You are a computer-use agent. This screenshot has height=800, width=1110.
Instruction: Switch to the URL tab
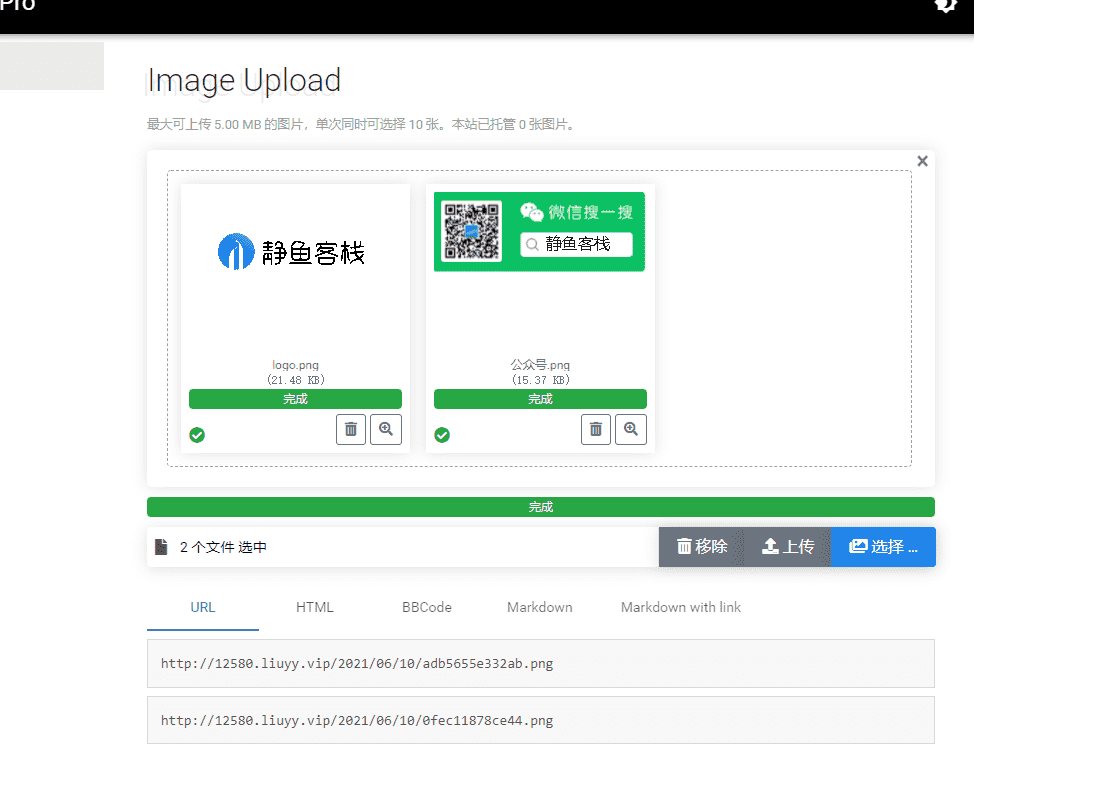[x=203, y=607]
